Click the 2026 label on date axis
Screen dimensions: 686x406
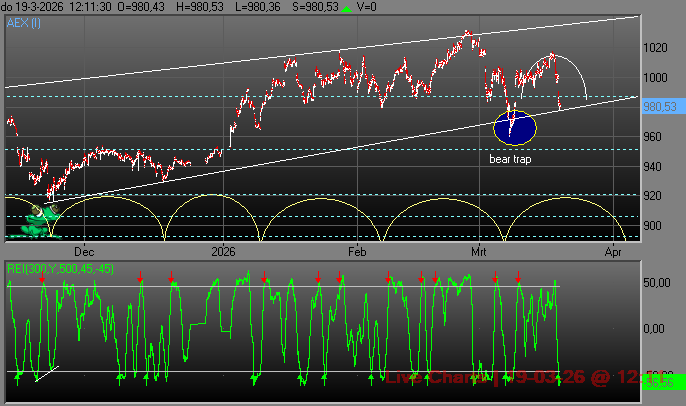pos(223,252)
